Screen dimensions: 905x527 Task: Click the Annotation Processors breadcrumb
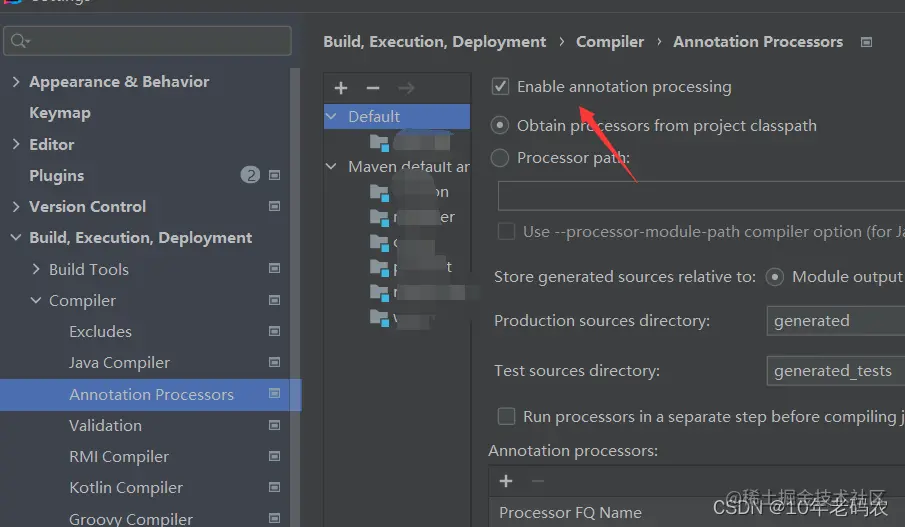pyautogui.click(x=758, y=42)
